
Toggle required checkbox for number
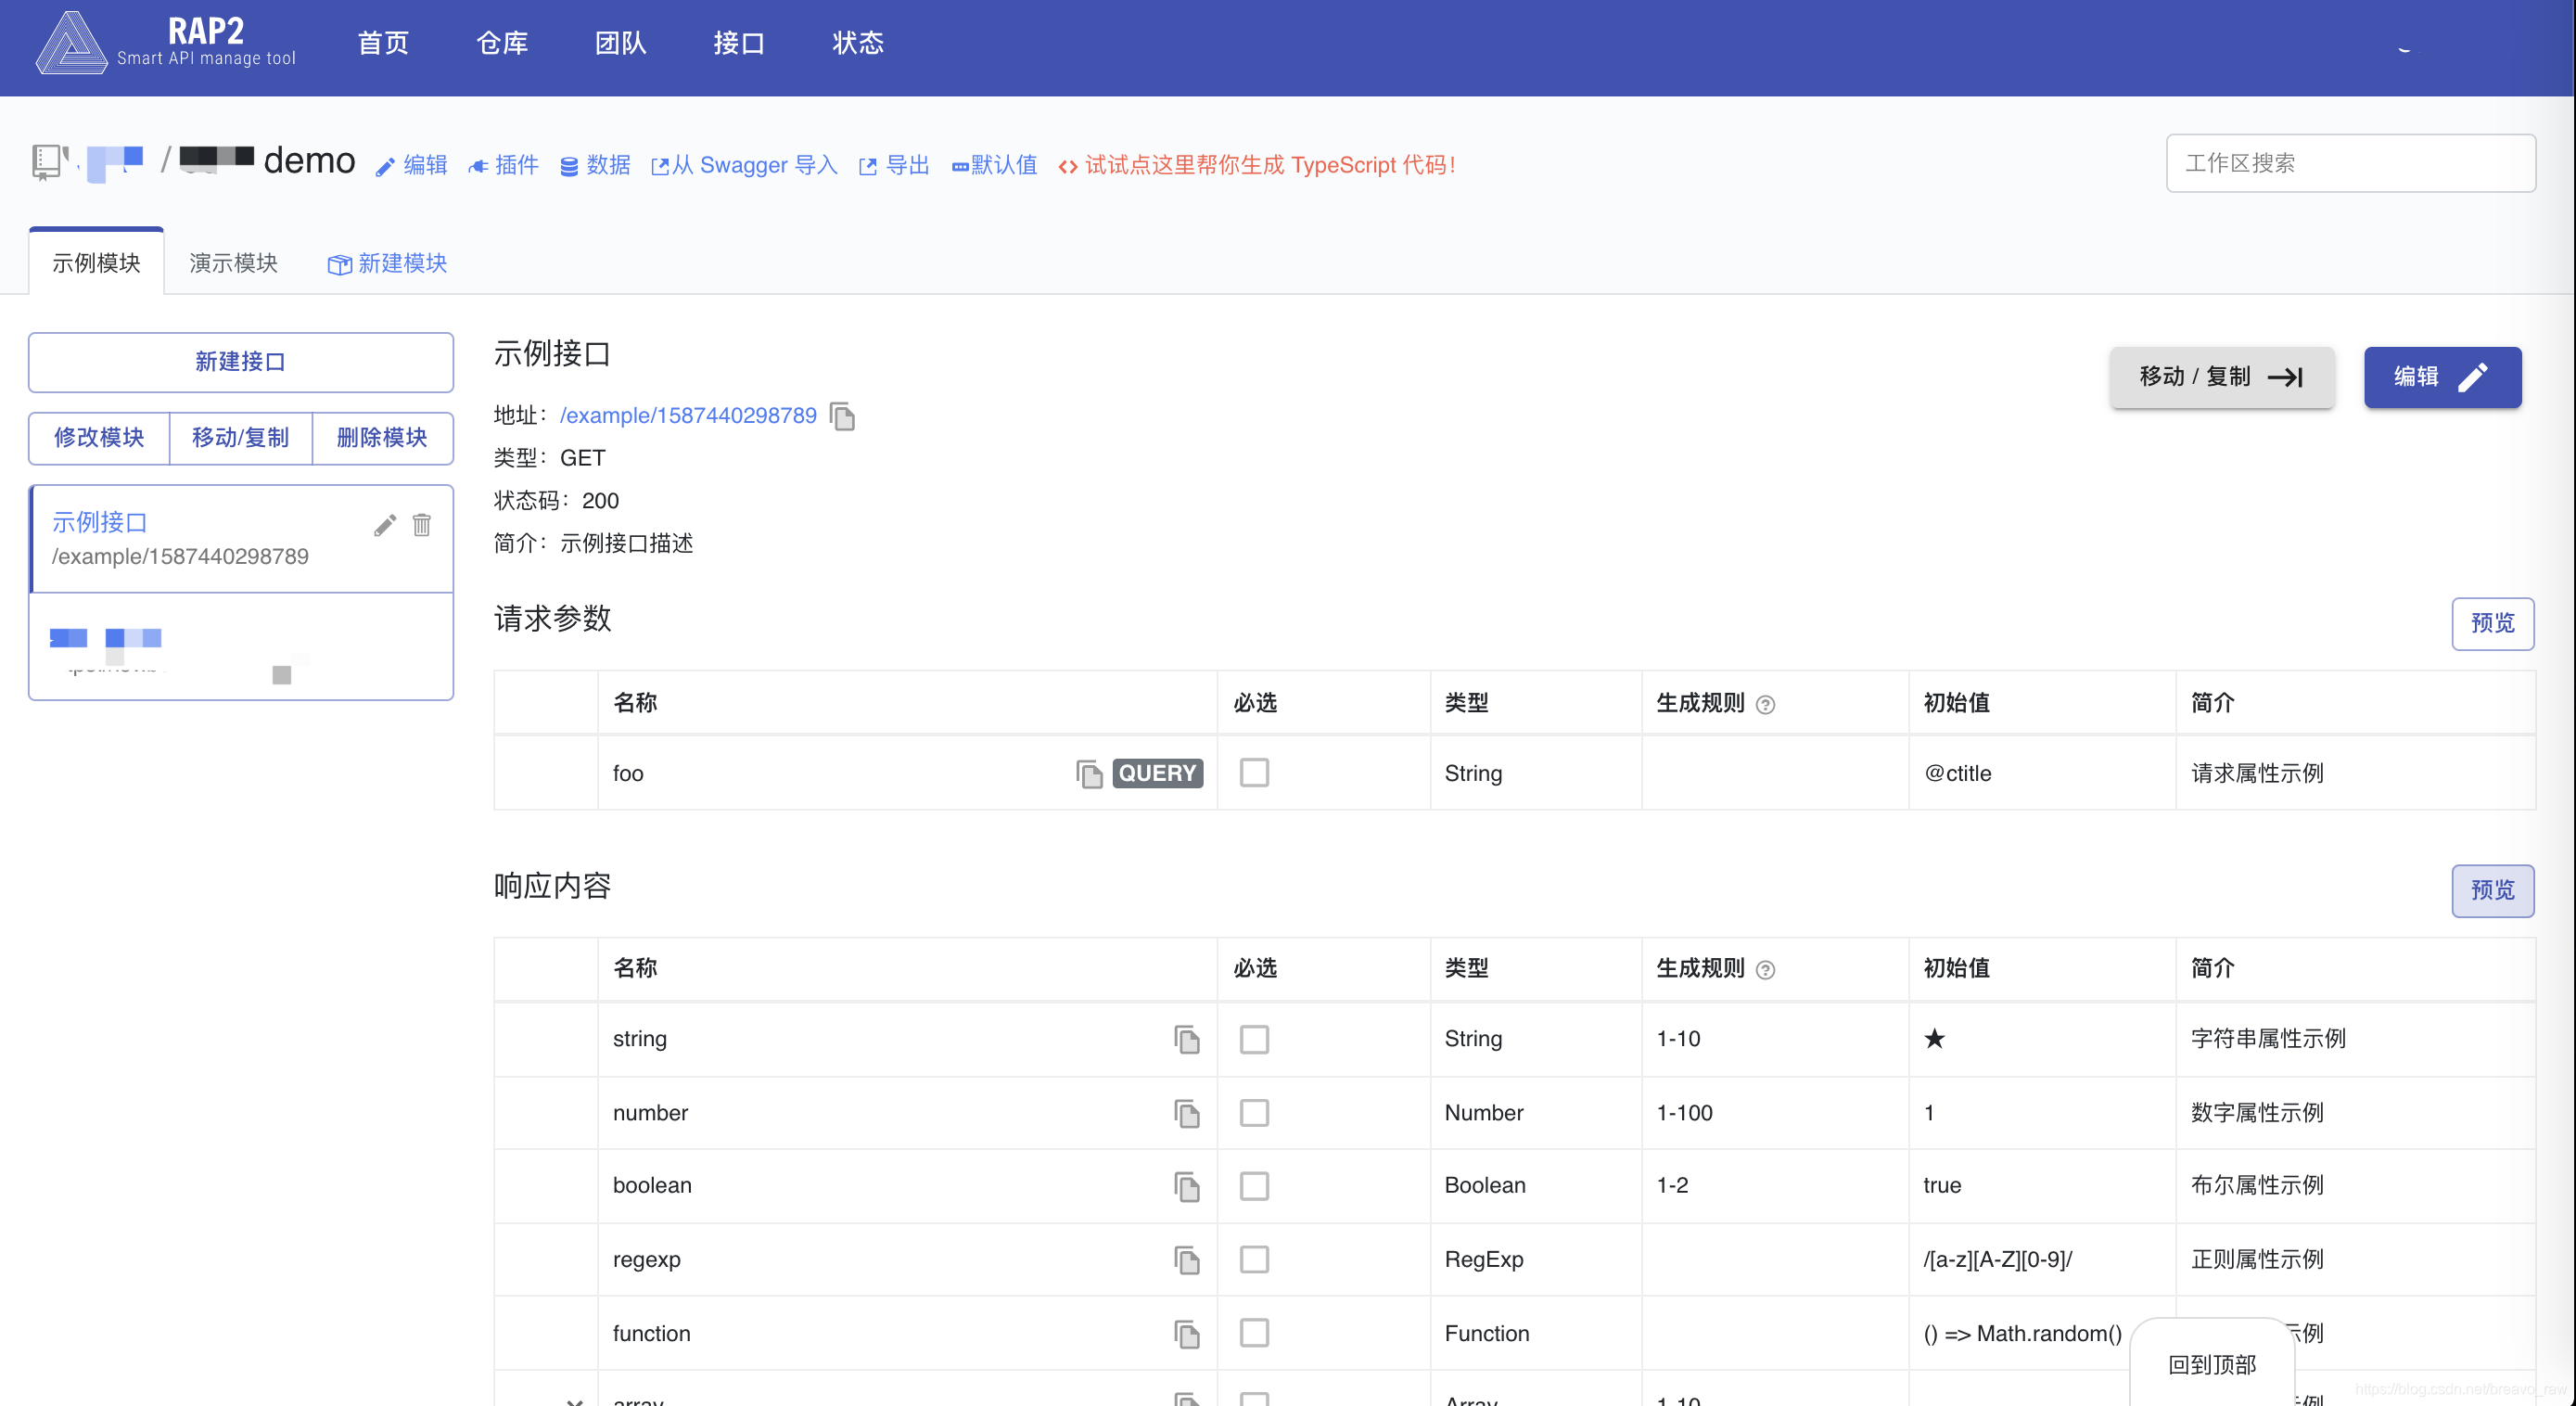pyautogui.click(x=1254, y=1113)
